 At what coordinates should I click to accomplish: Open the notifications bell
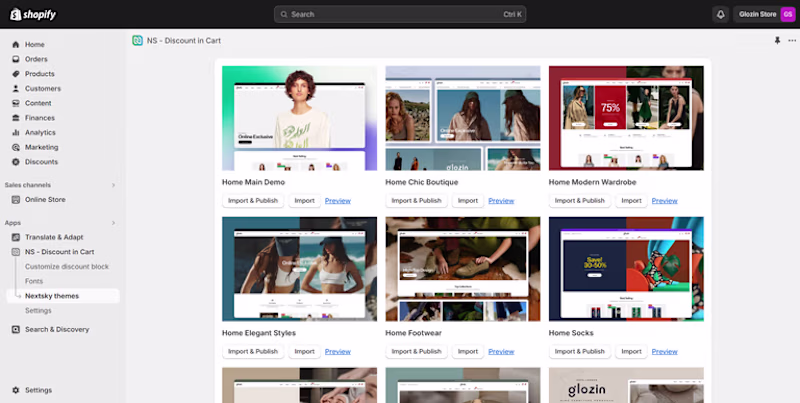[x=720, y=14]
